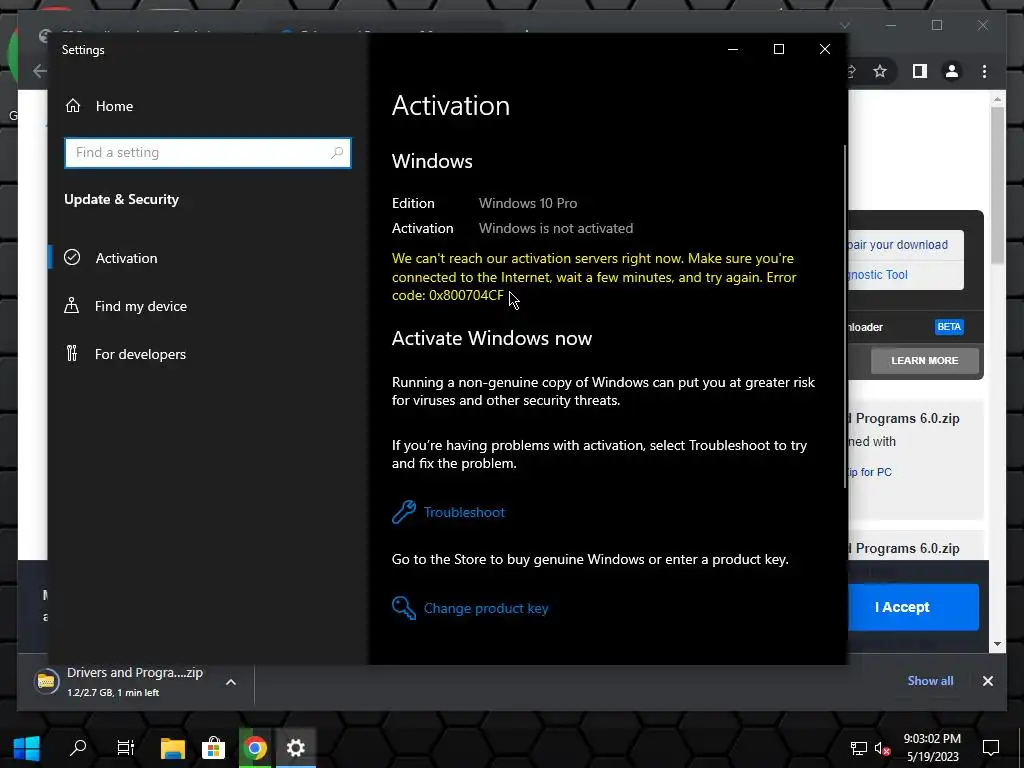The height and width of the screenshot is (768, 1024).
Task: Open taskbar Search
Action: [x=78, y=748]
